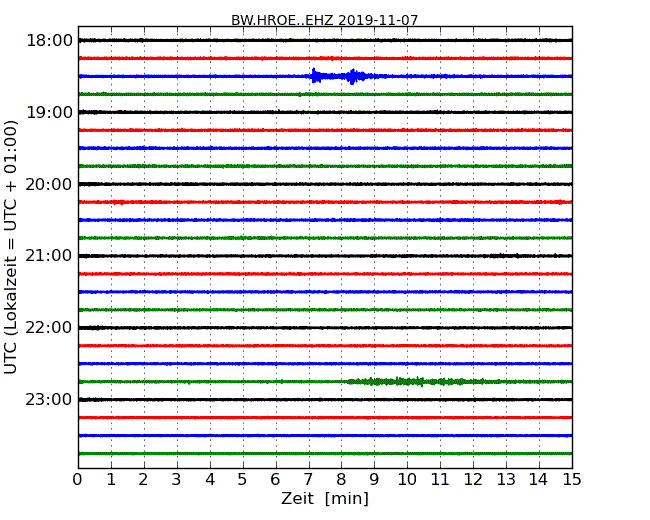Click the black trace at 23:00

pos(325,400)
